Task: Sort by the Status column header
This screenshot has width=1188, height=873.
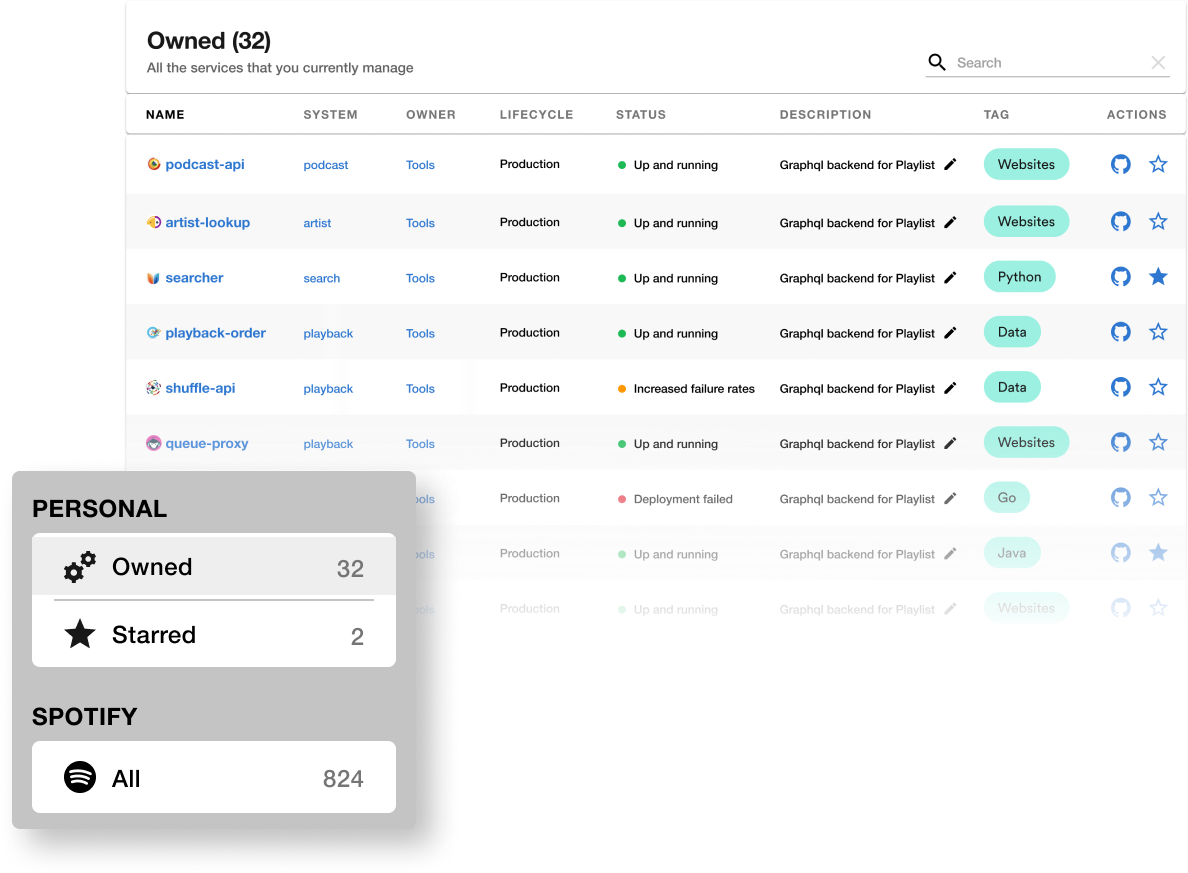Action: (x=641, y=114)
